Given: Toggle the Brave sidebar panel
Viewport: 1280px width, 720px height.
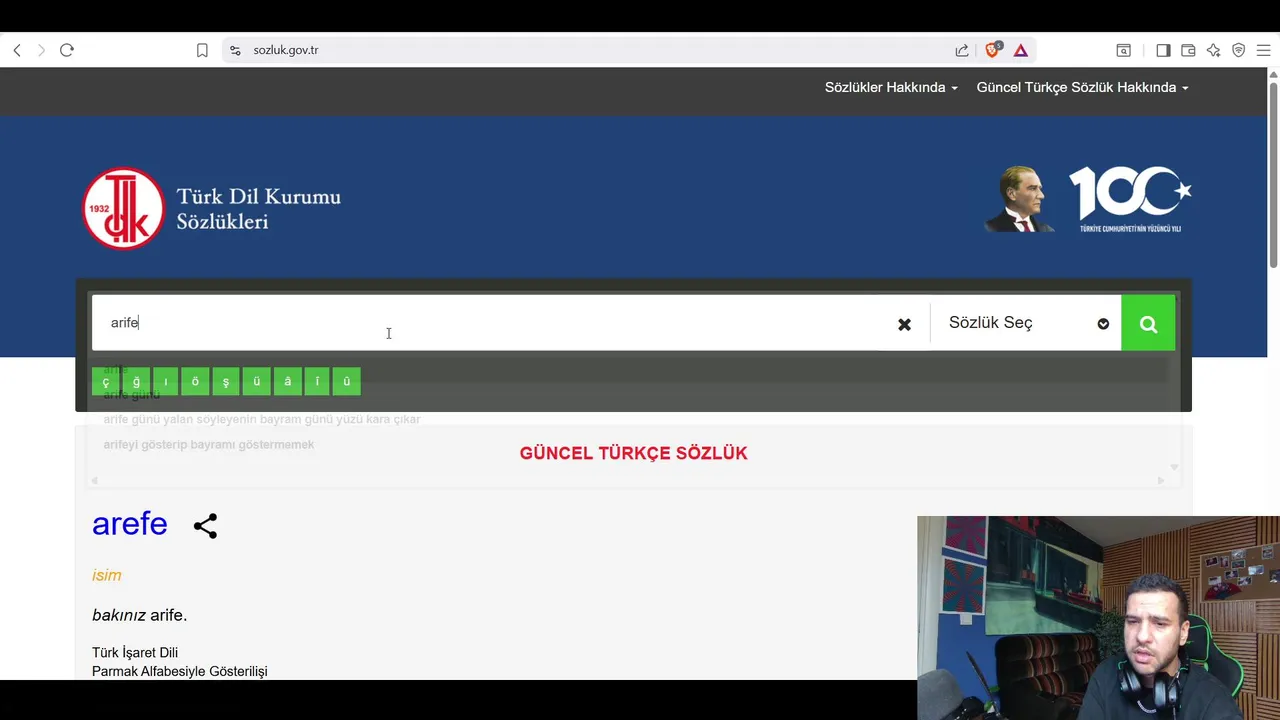Looking at the screenshot, I should (x=1163, y=50).
